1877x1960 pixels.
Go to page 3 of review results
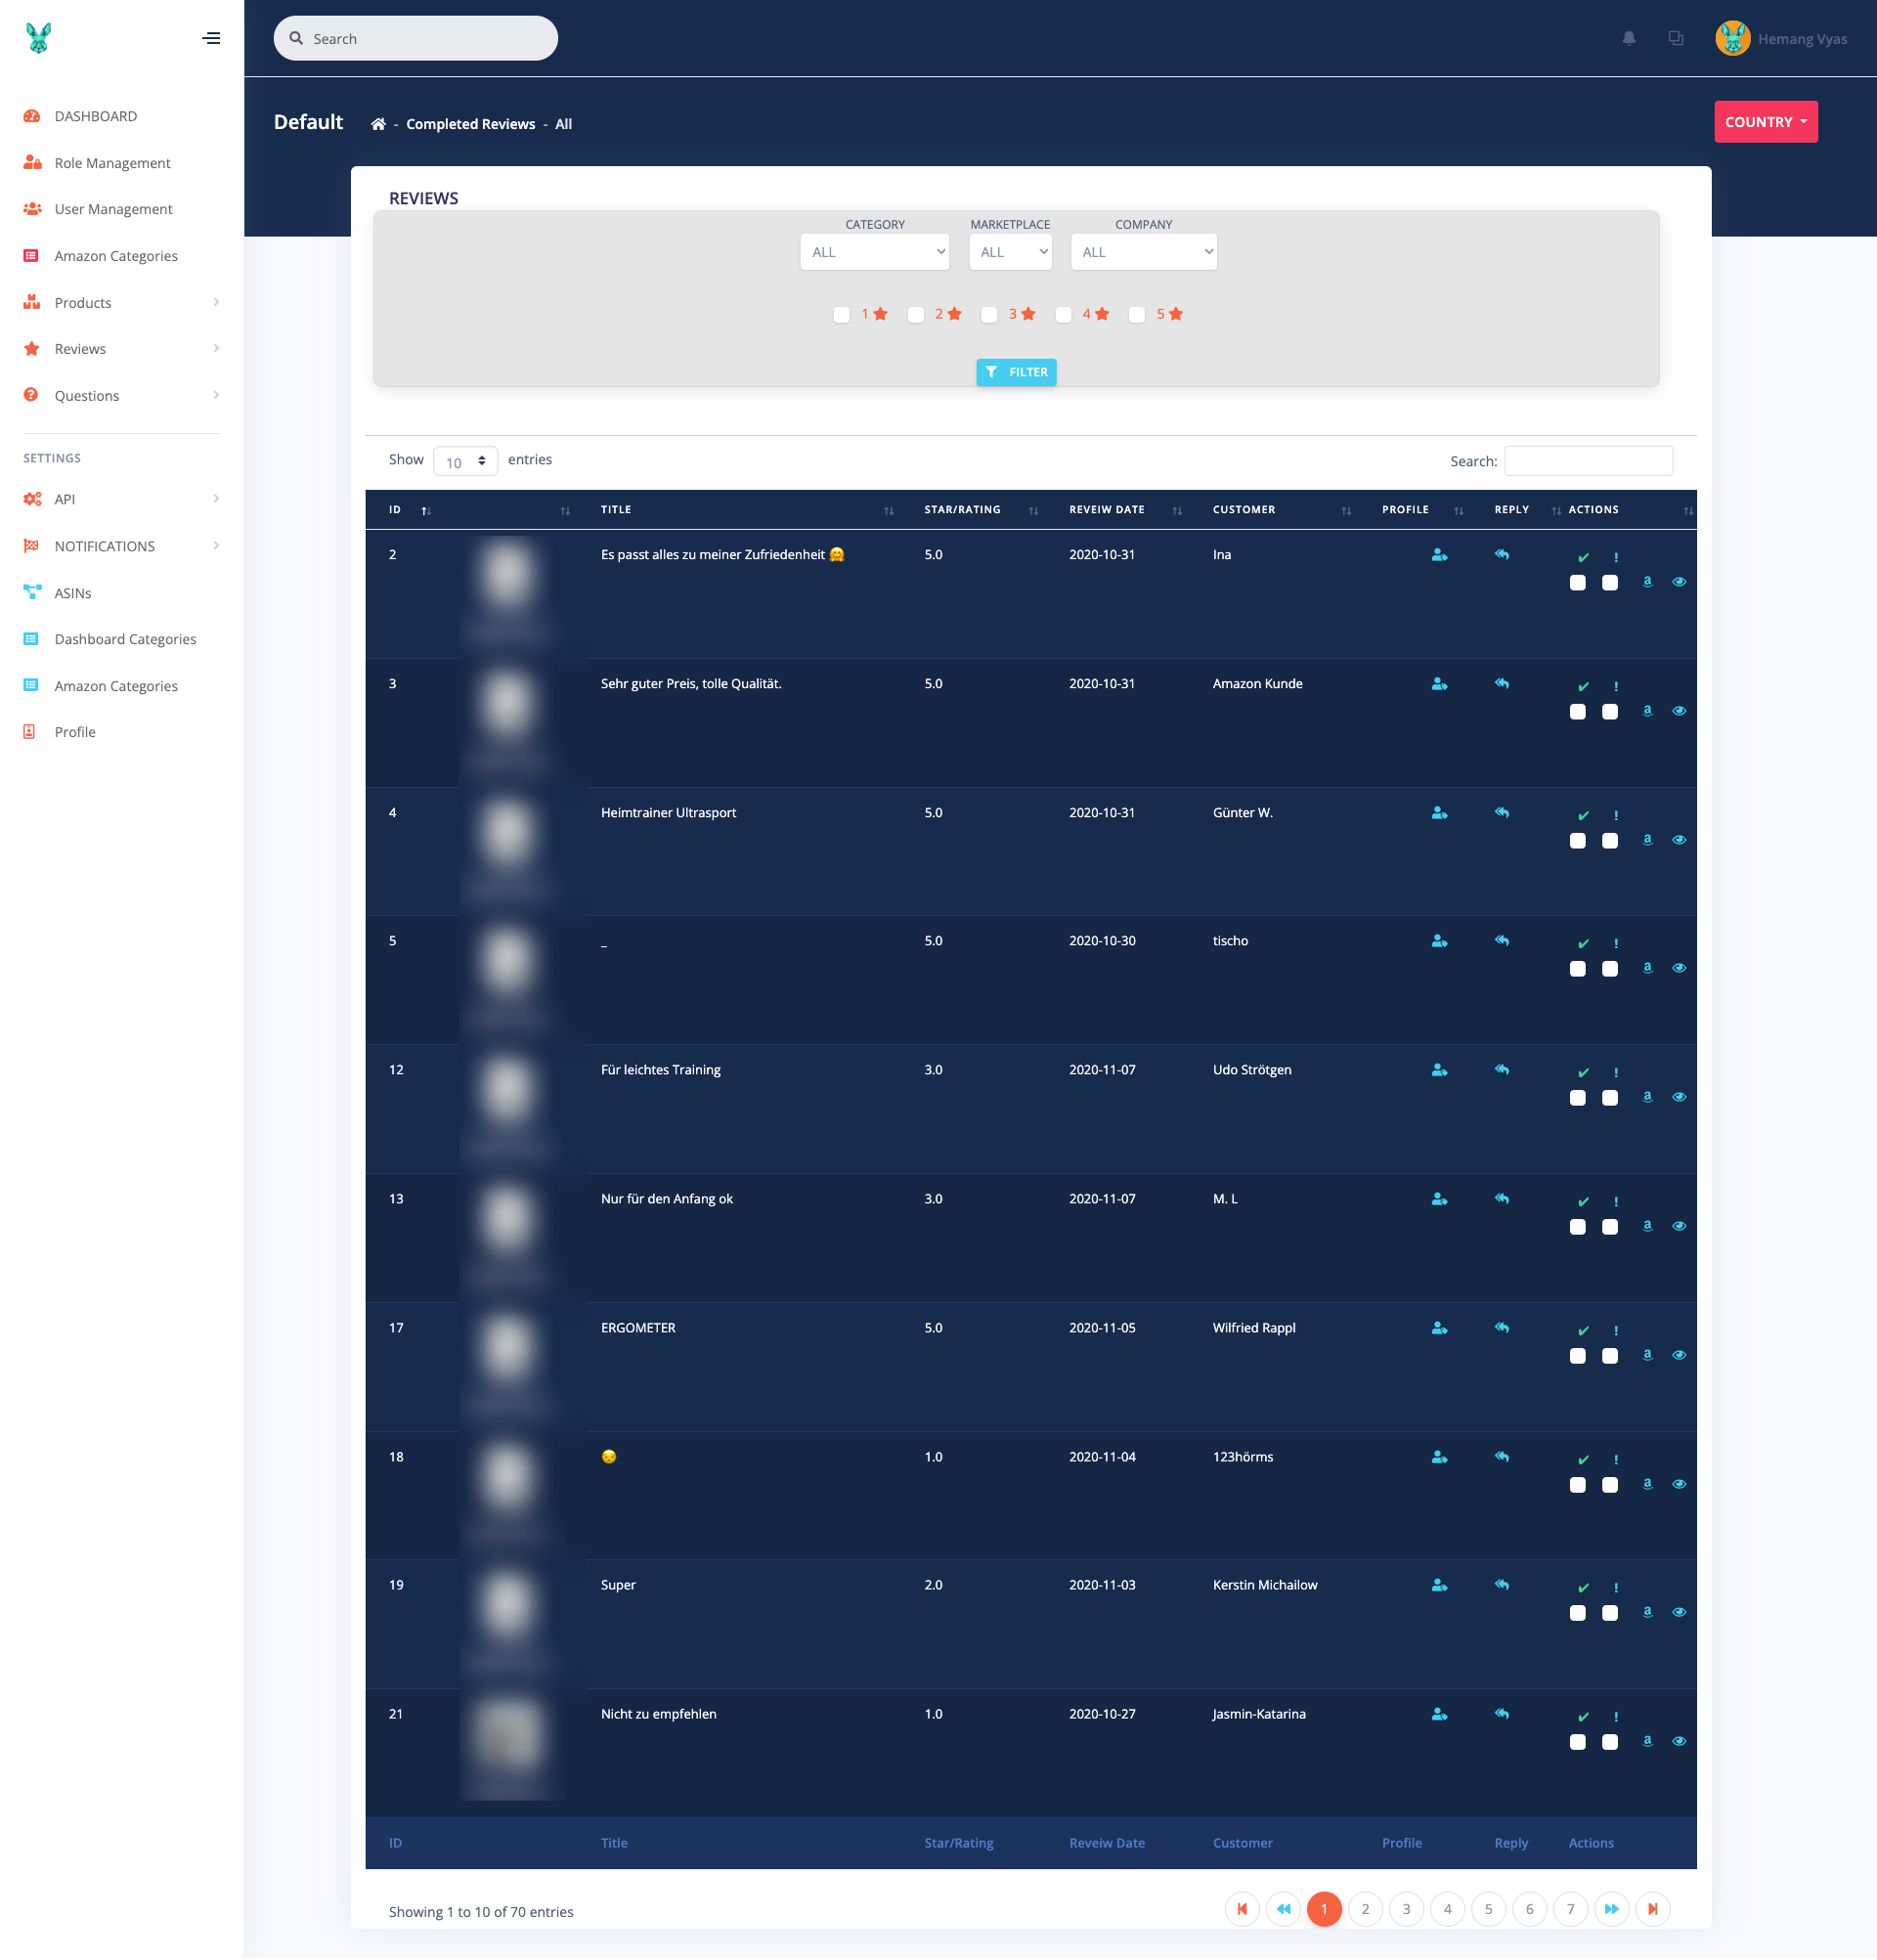(1406, 1908)
